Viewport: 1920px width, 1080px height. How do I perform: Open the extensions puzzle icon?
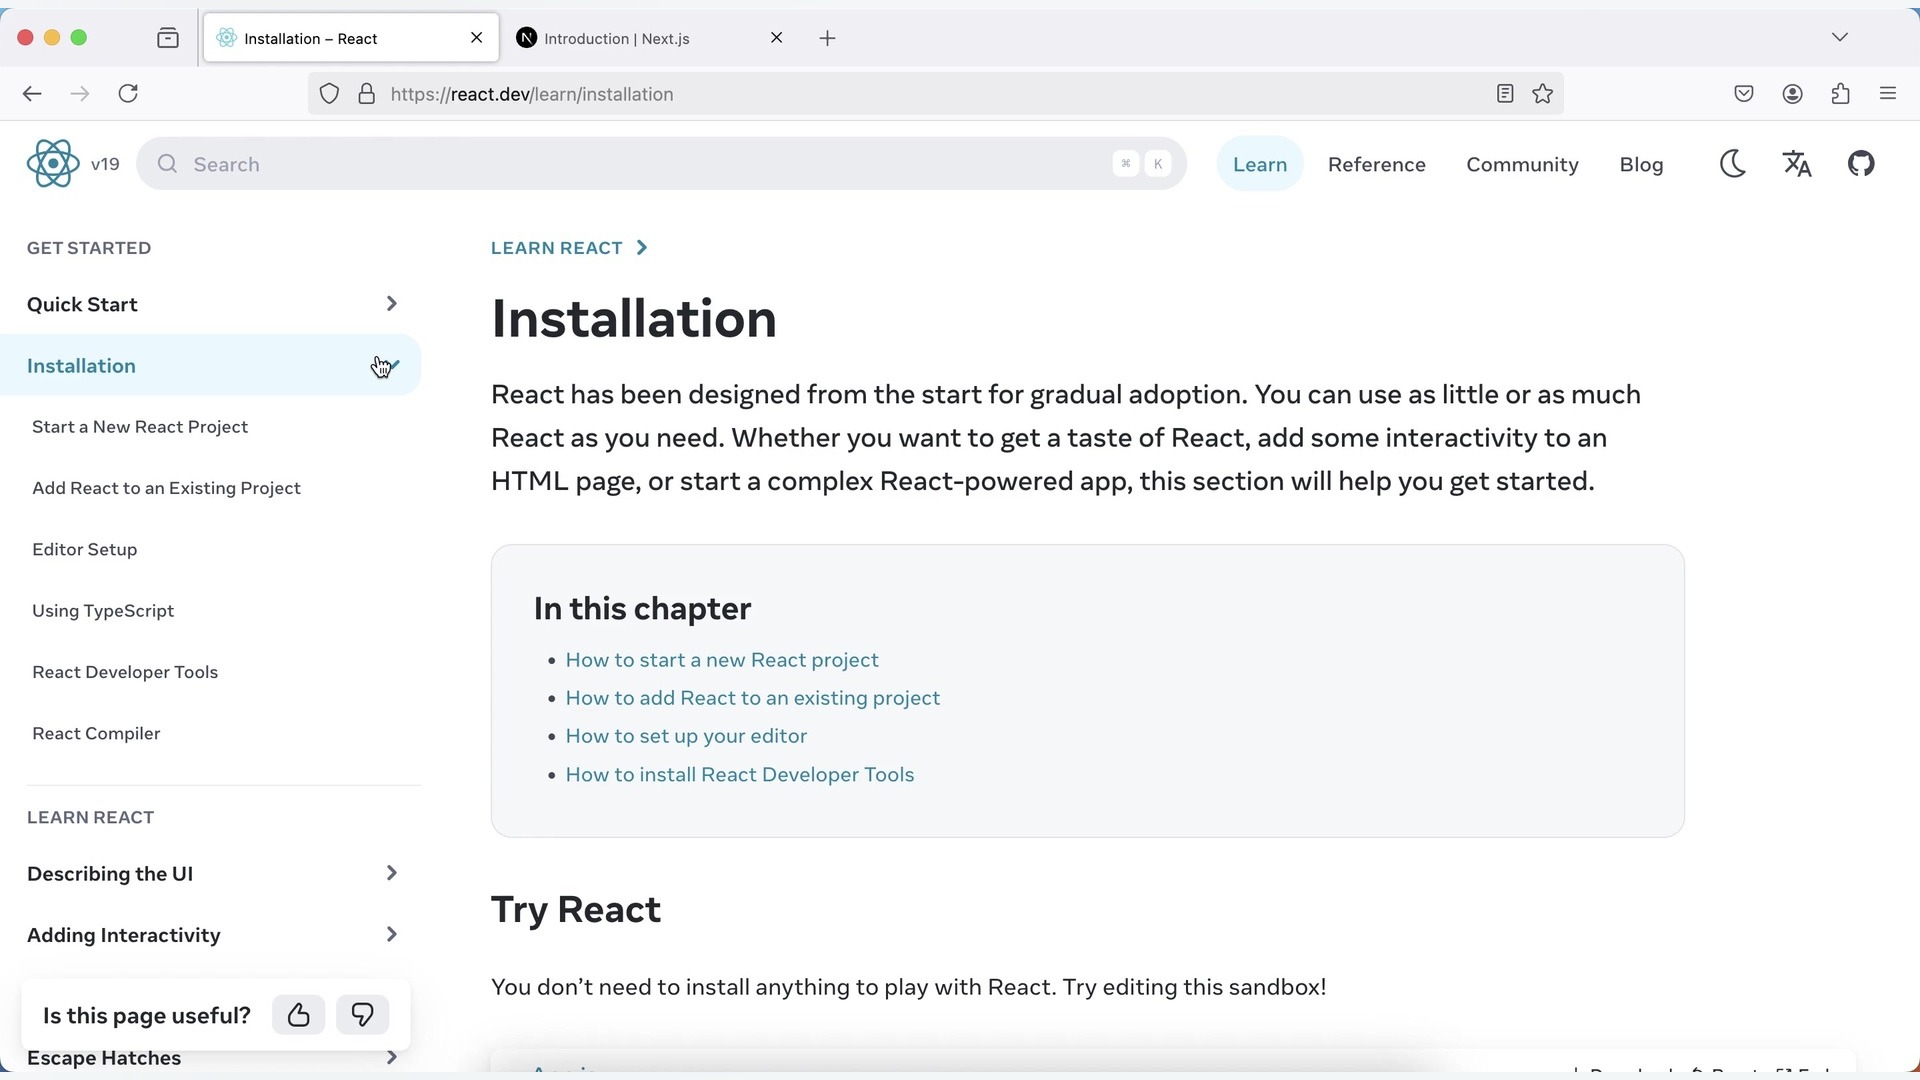1840,94
